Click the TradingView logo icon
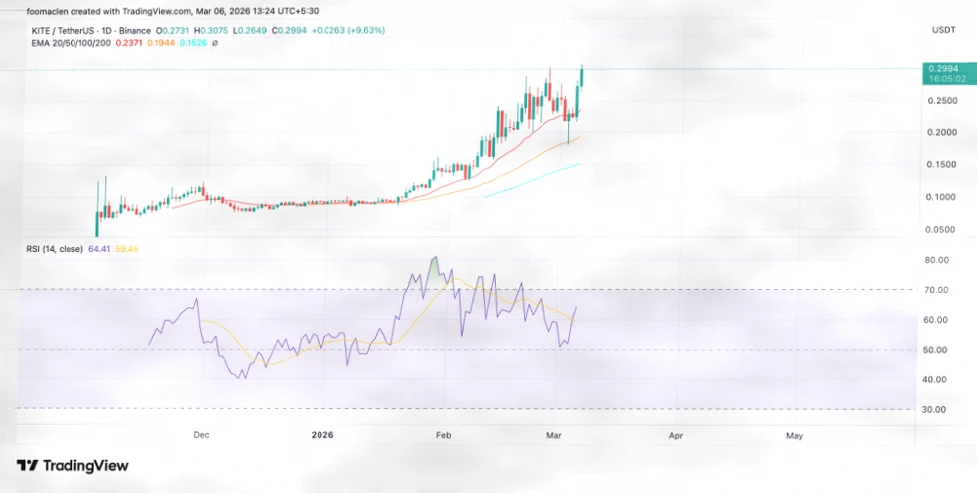Viewport: 977px width, 493px height. (27, 465)
